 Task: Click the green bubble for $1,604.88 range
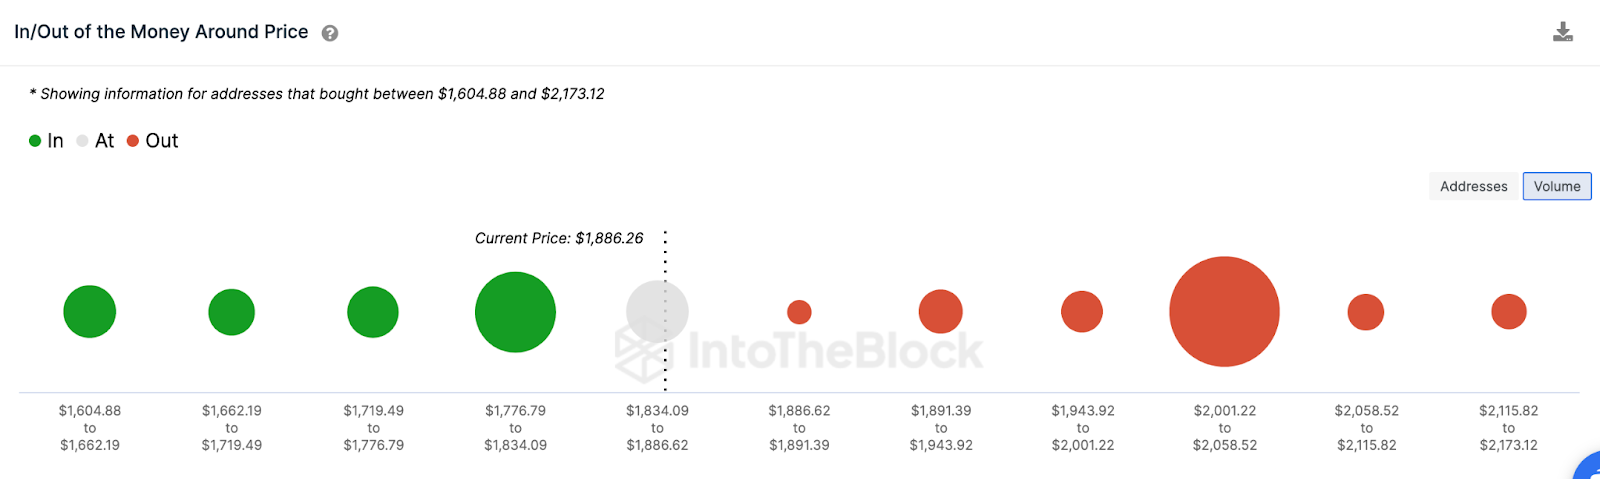click(90, 312)
